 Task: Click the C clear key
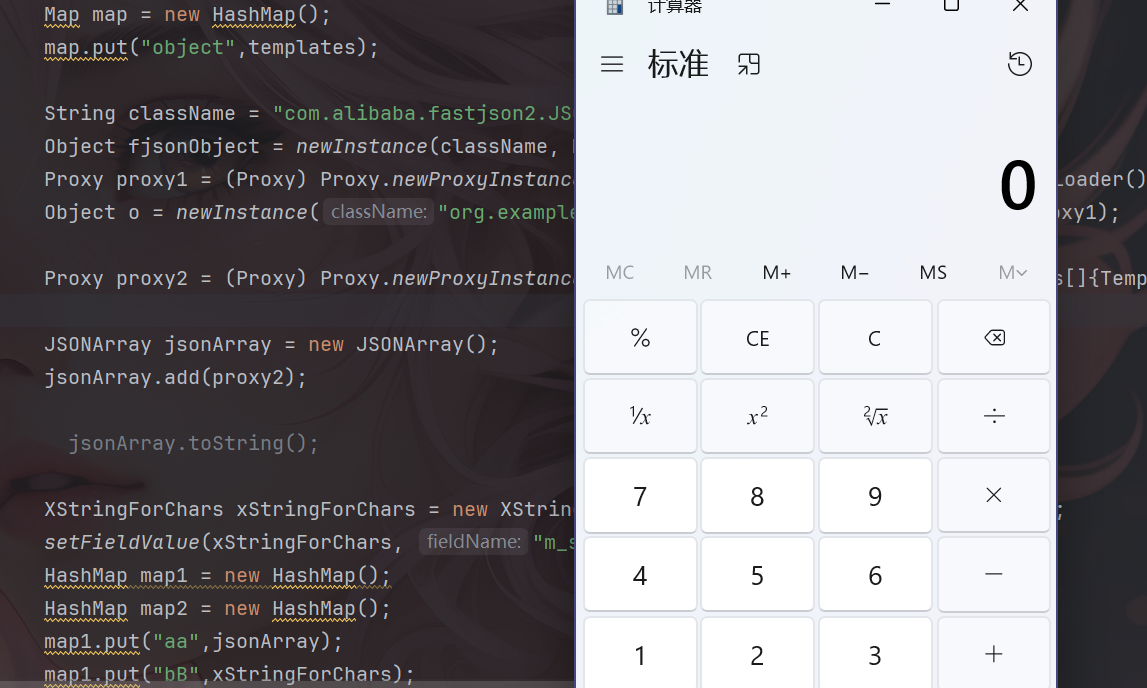875,338
